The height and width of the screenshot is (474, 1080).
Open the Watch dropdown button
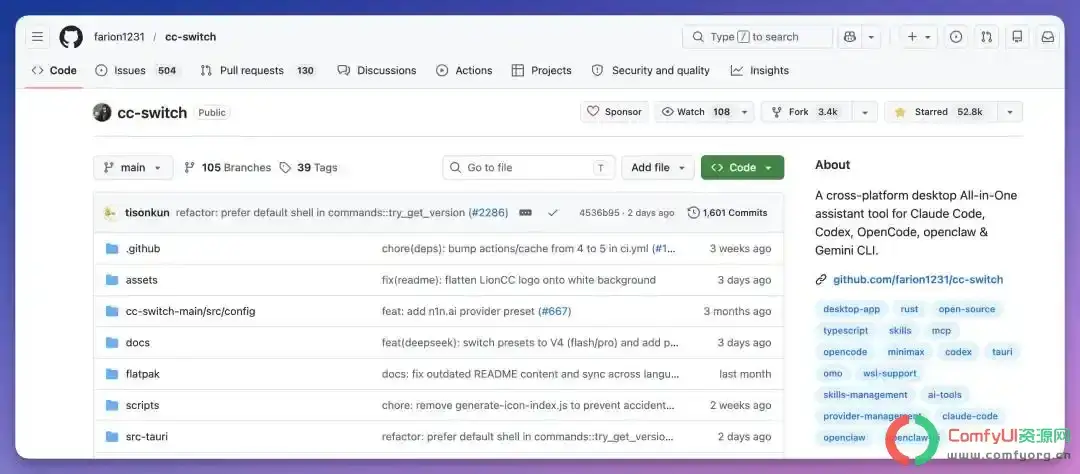[704, 112]
